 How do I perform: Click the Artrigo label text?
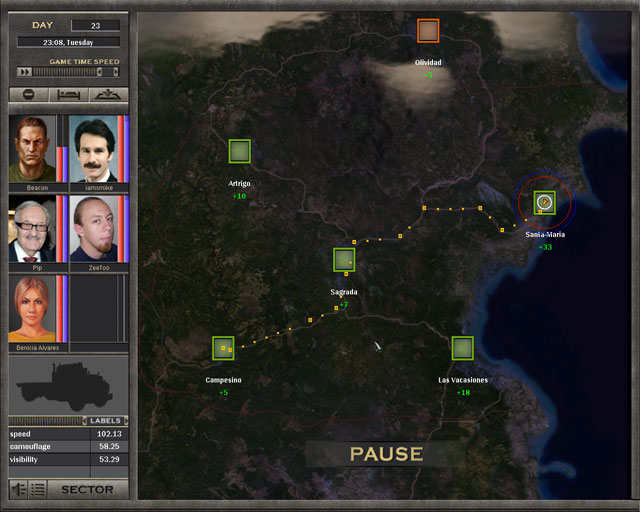[239, 183]
